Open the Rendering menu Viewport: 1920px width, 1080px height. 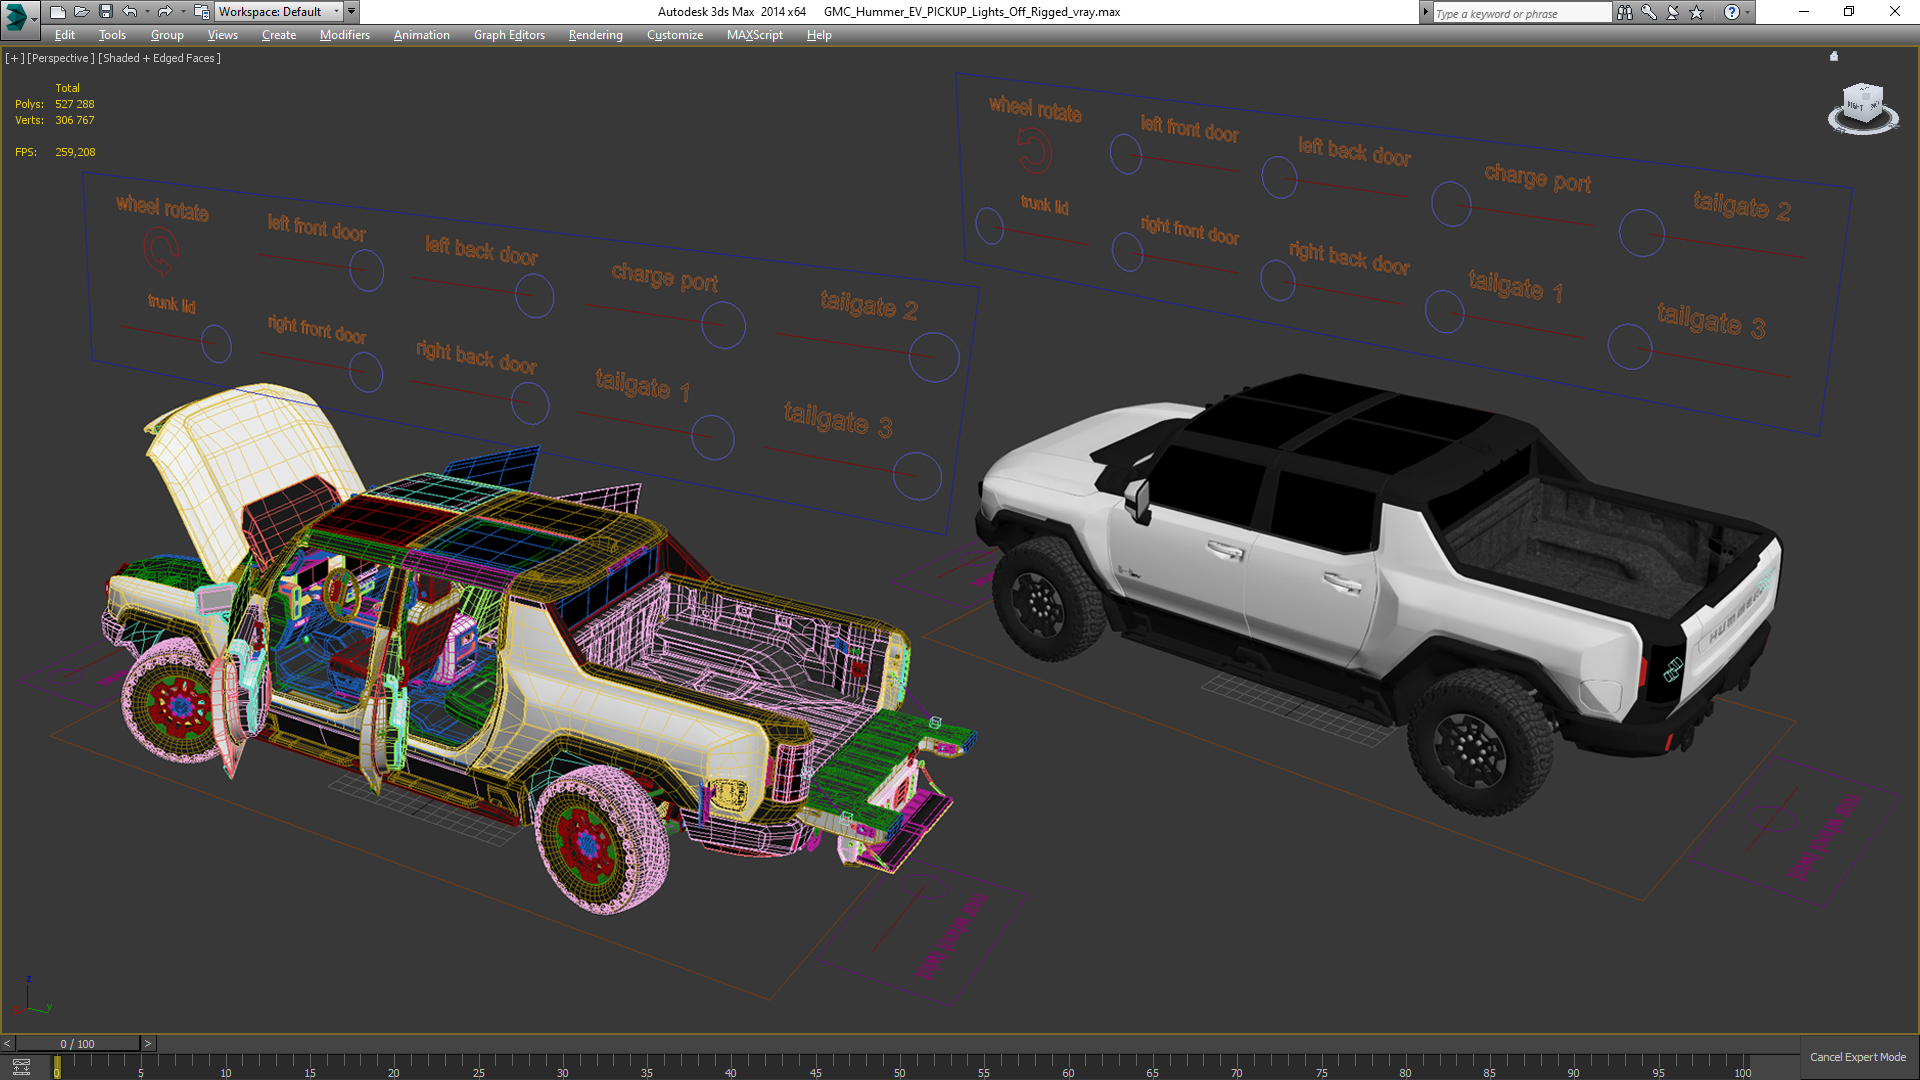click(596, 35)
